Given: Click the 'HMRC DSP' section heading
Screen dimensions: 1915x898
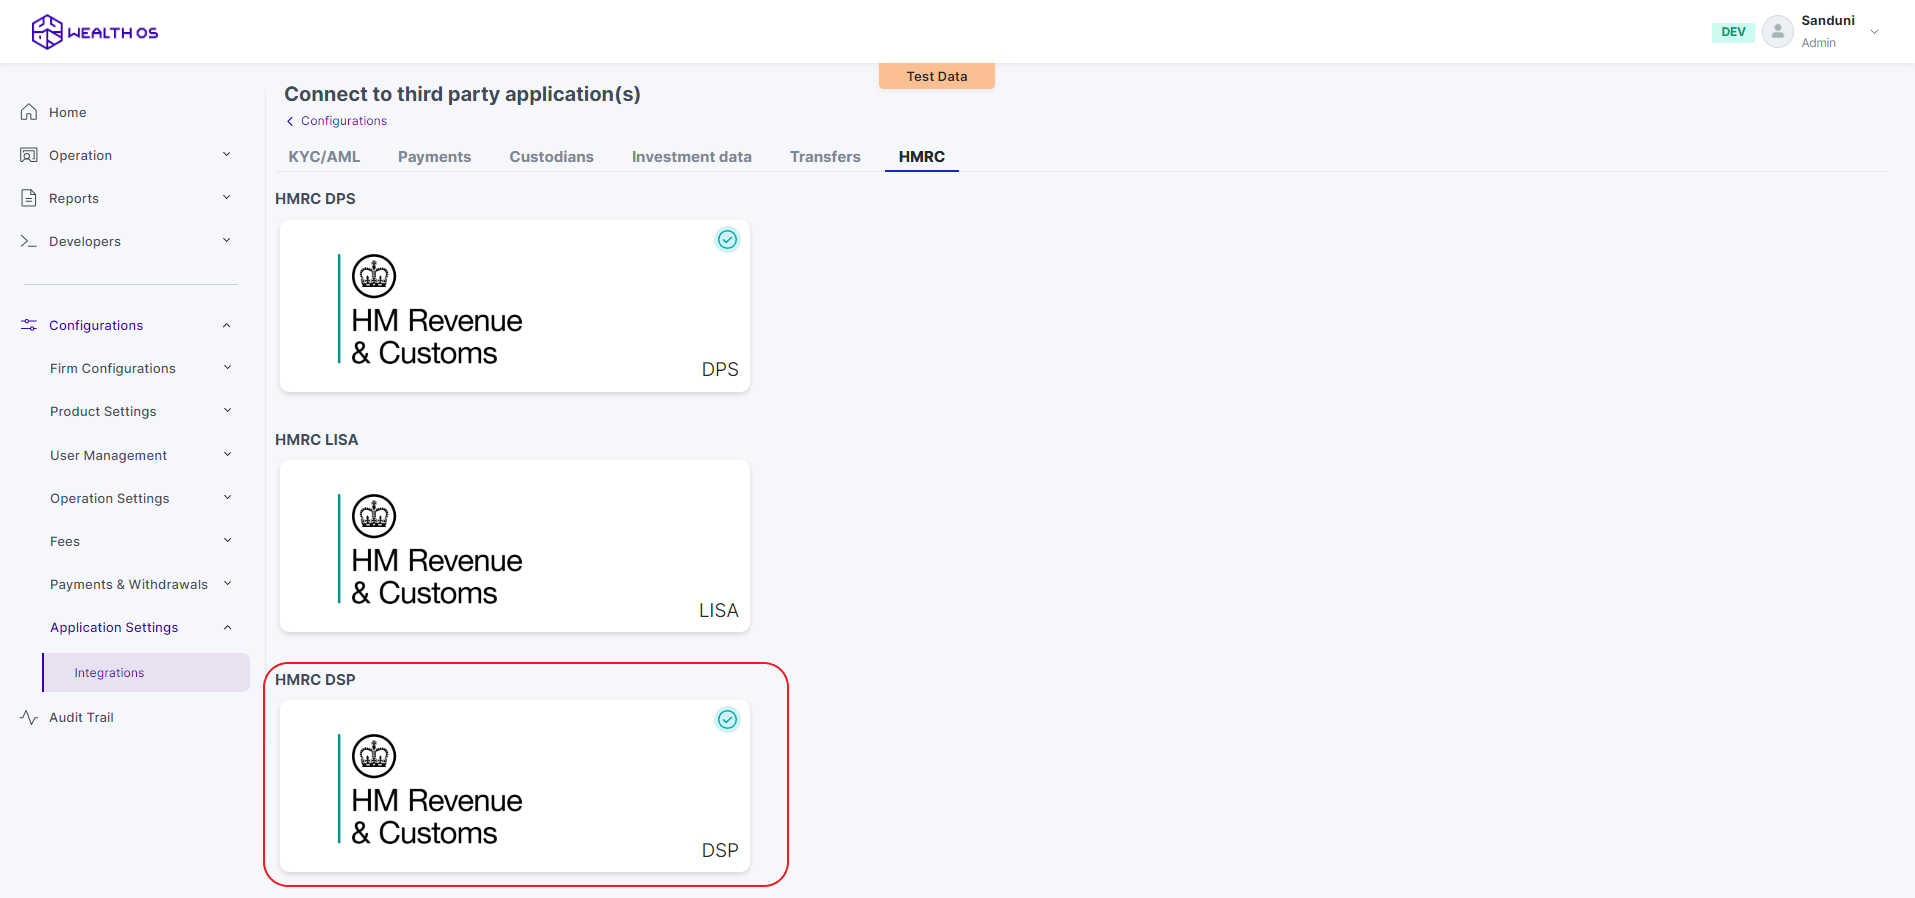Looking at the screenshot, I should tap(315, 680).
